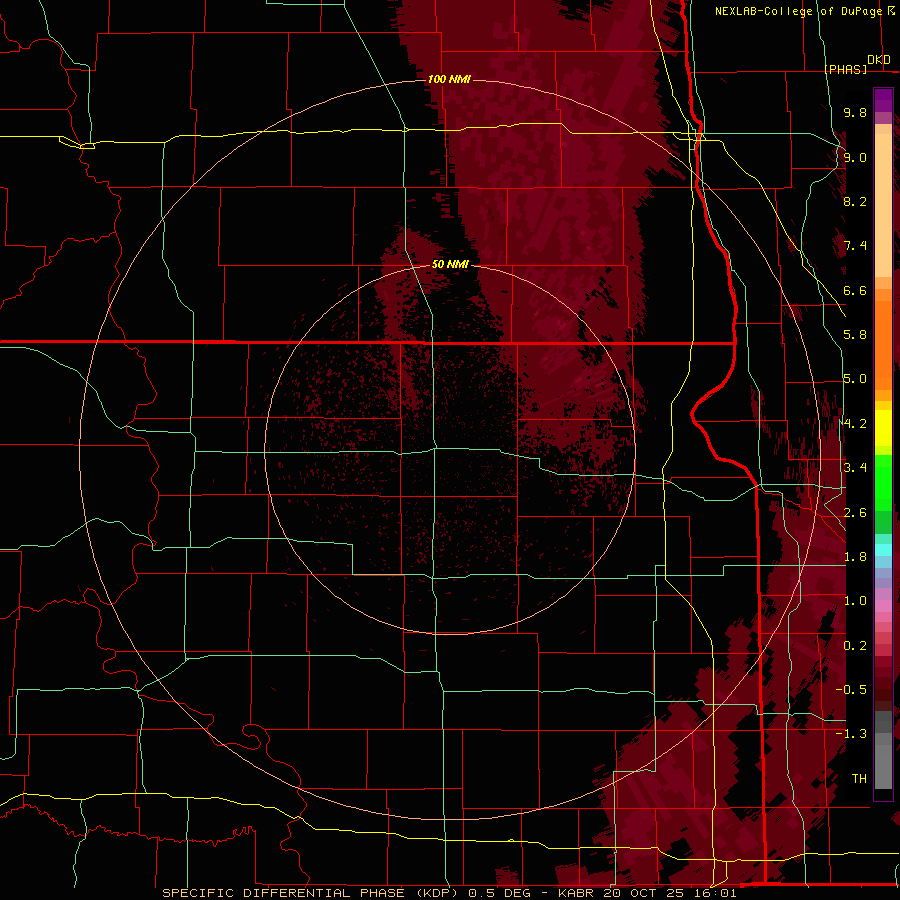900x900 pixels.
Task: Click the SPECIFIC DIFFERENTIAL PHASE (KDP) caption
Action: [x=312, y=893]
